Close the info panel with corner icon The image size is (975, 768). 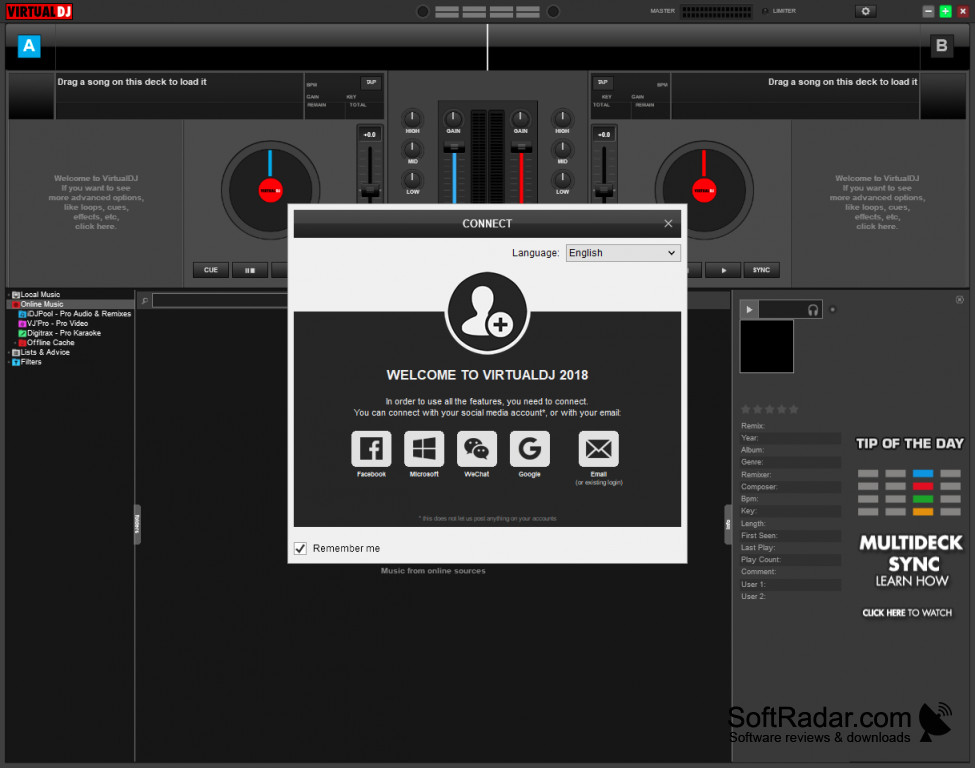click(959, 300)
